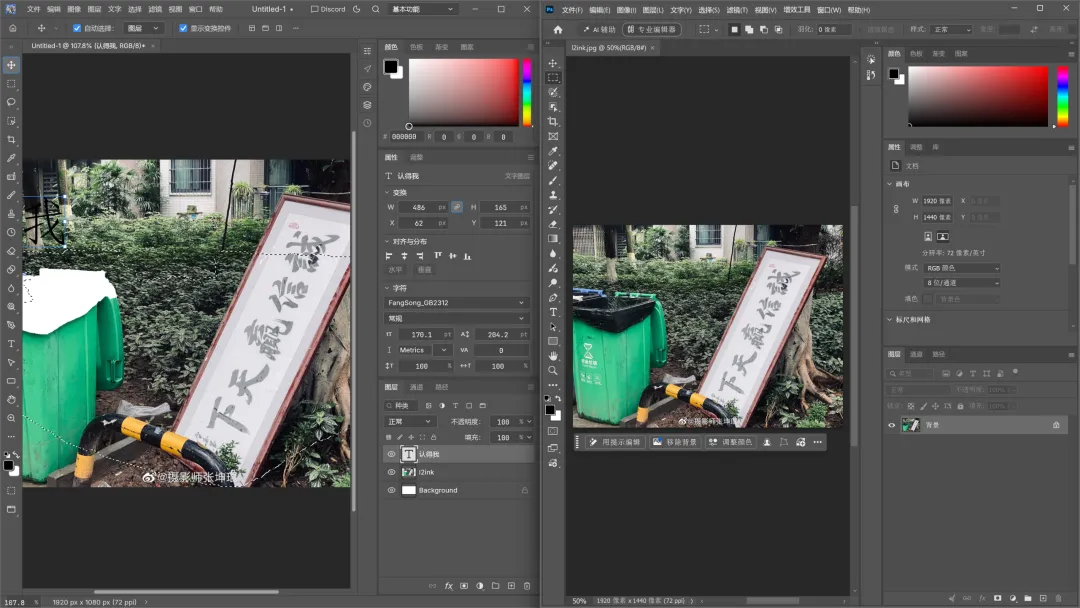Screen dimensions: 1080x608
Task: Click the Home icon in the right window
Action: click(x=558, y=30)
